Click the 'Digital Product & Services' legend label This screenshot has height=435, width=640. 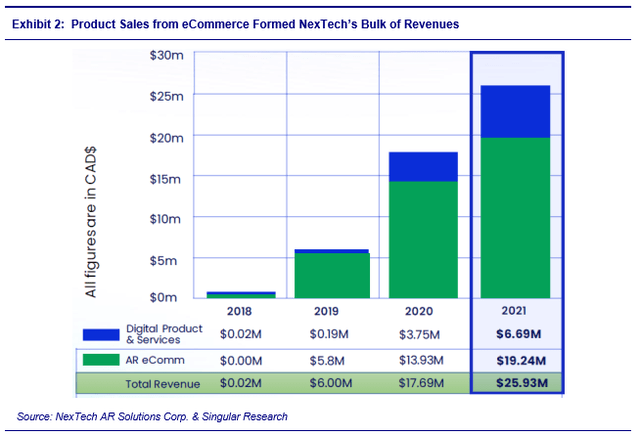[164, 334]
